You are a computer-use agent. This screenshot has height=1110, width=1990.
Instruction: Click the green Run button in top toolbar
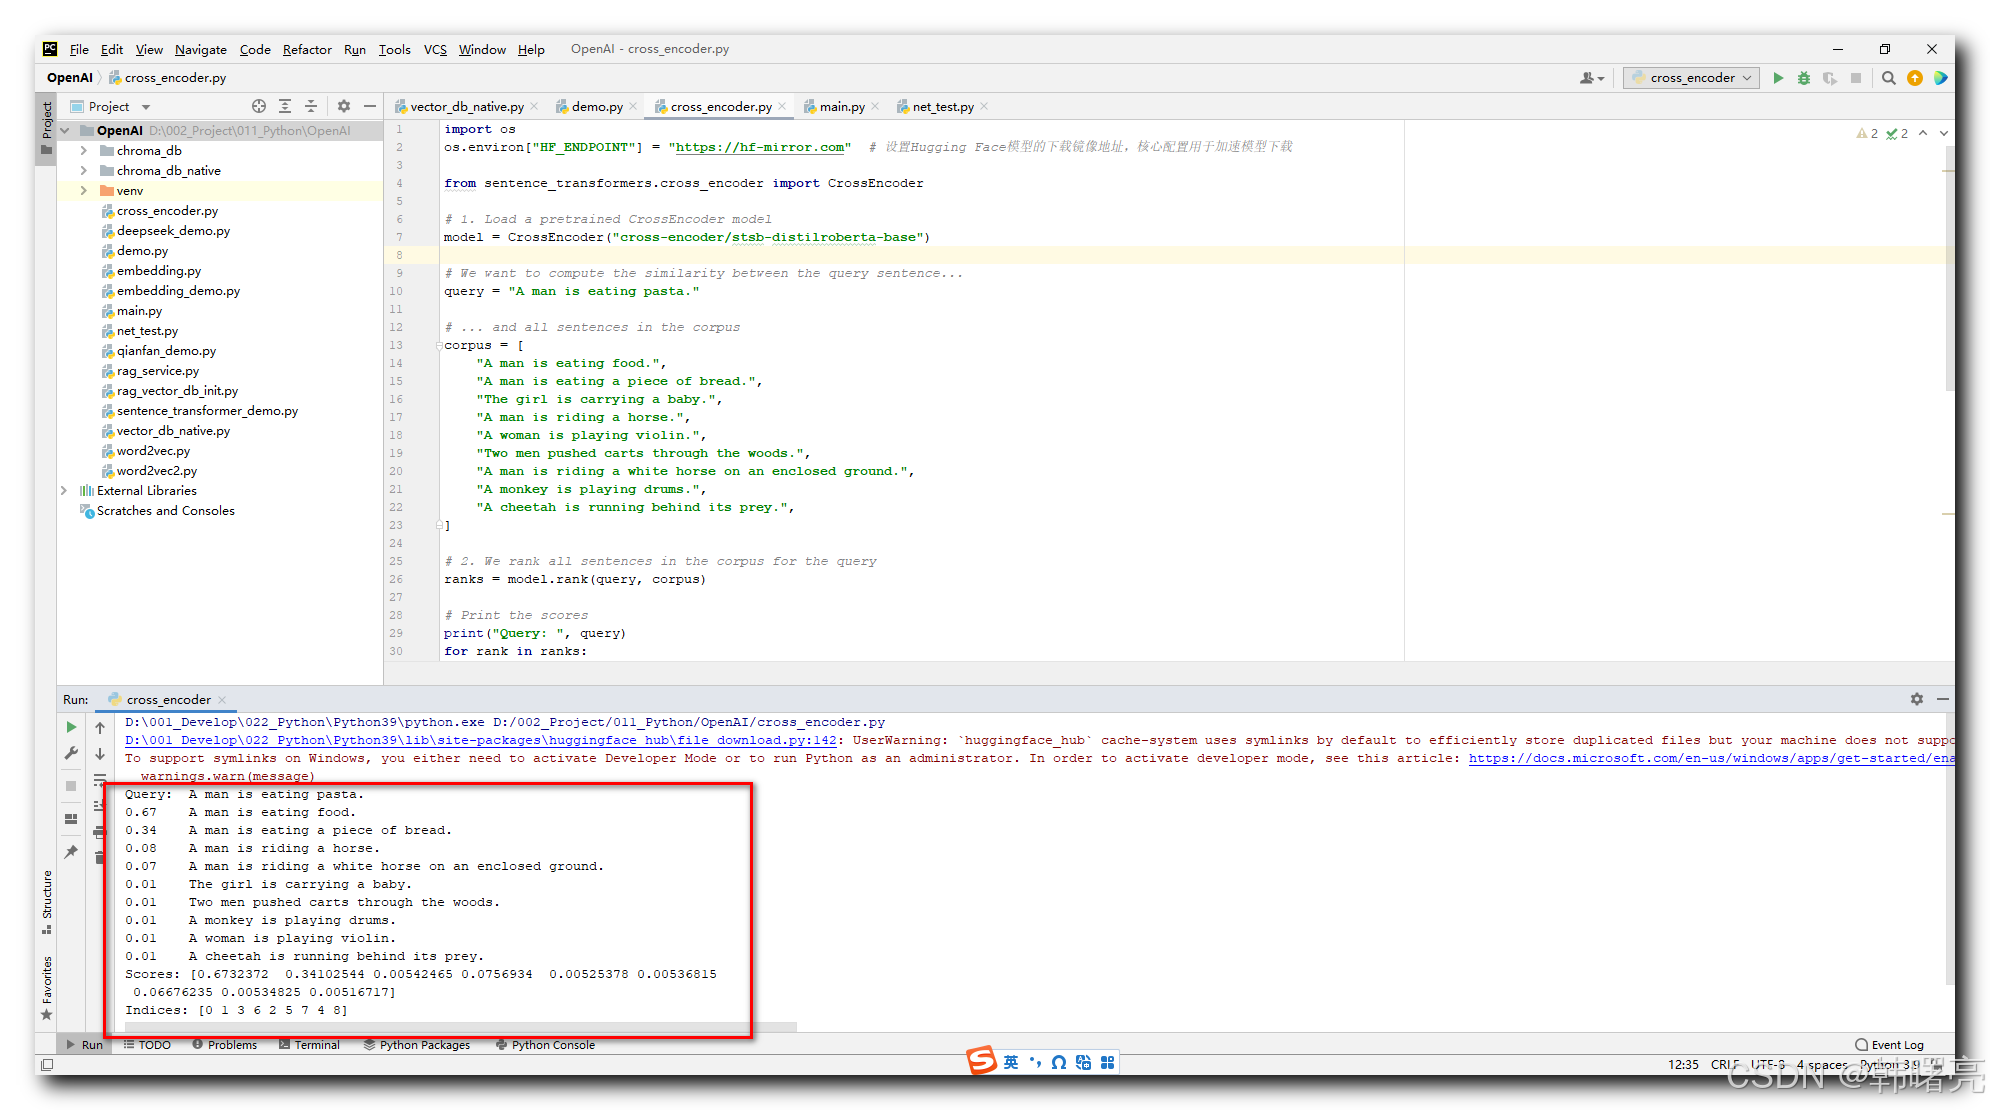pyautogui.click(x=1778, y=78)
